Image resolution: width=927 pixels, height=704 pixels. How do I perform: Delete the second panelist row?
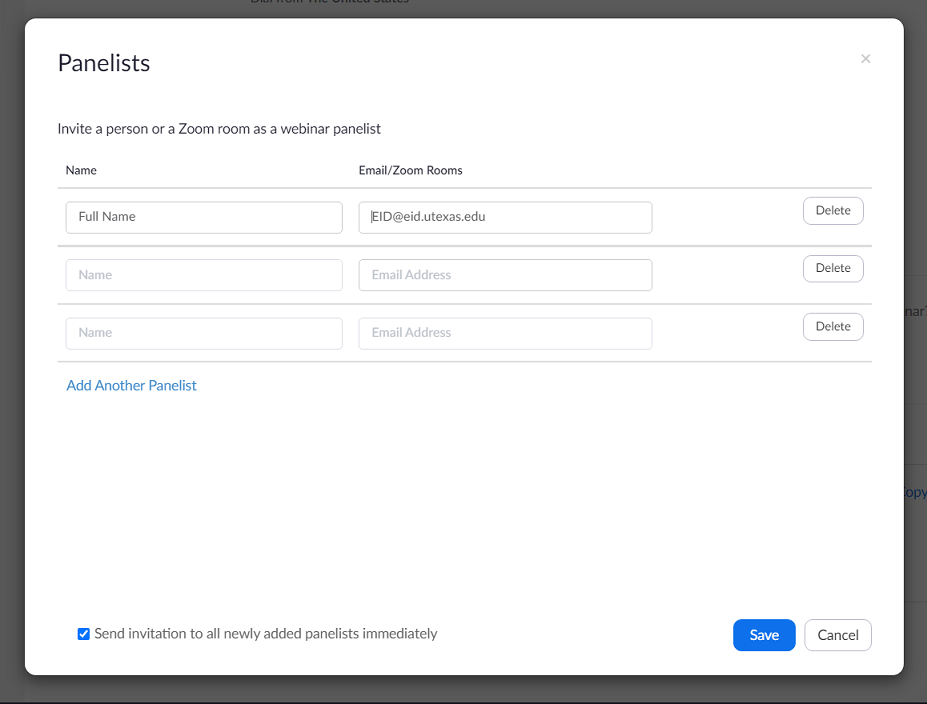point(833,268)
